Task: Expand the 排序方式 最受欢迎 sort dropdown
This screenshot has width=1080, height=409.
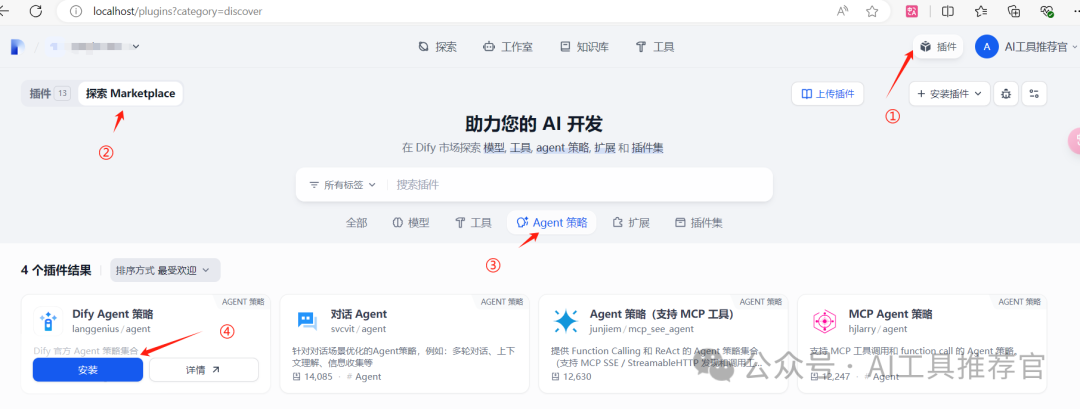Action: (x=165, y=270)
